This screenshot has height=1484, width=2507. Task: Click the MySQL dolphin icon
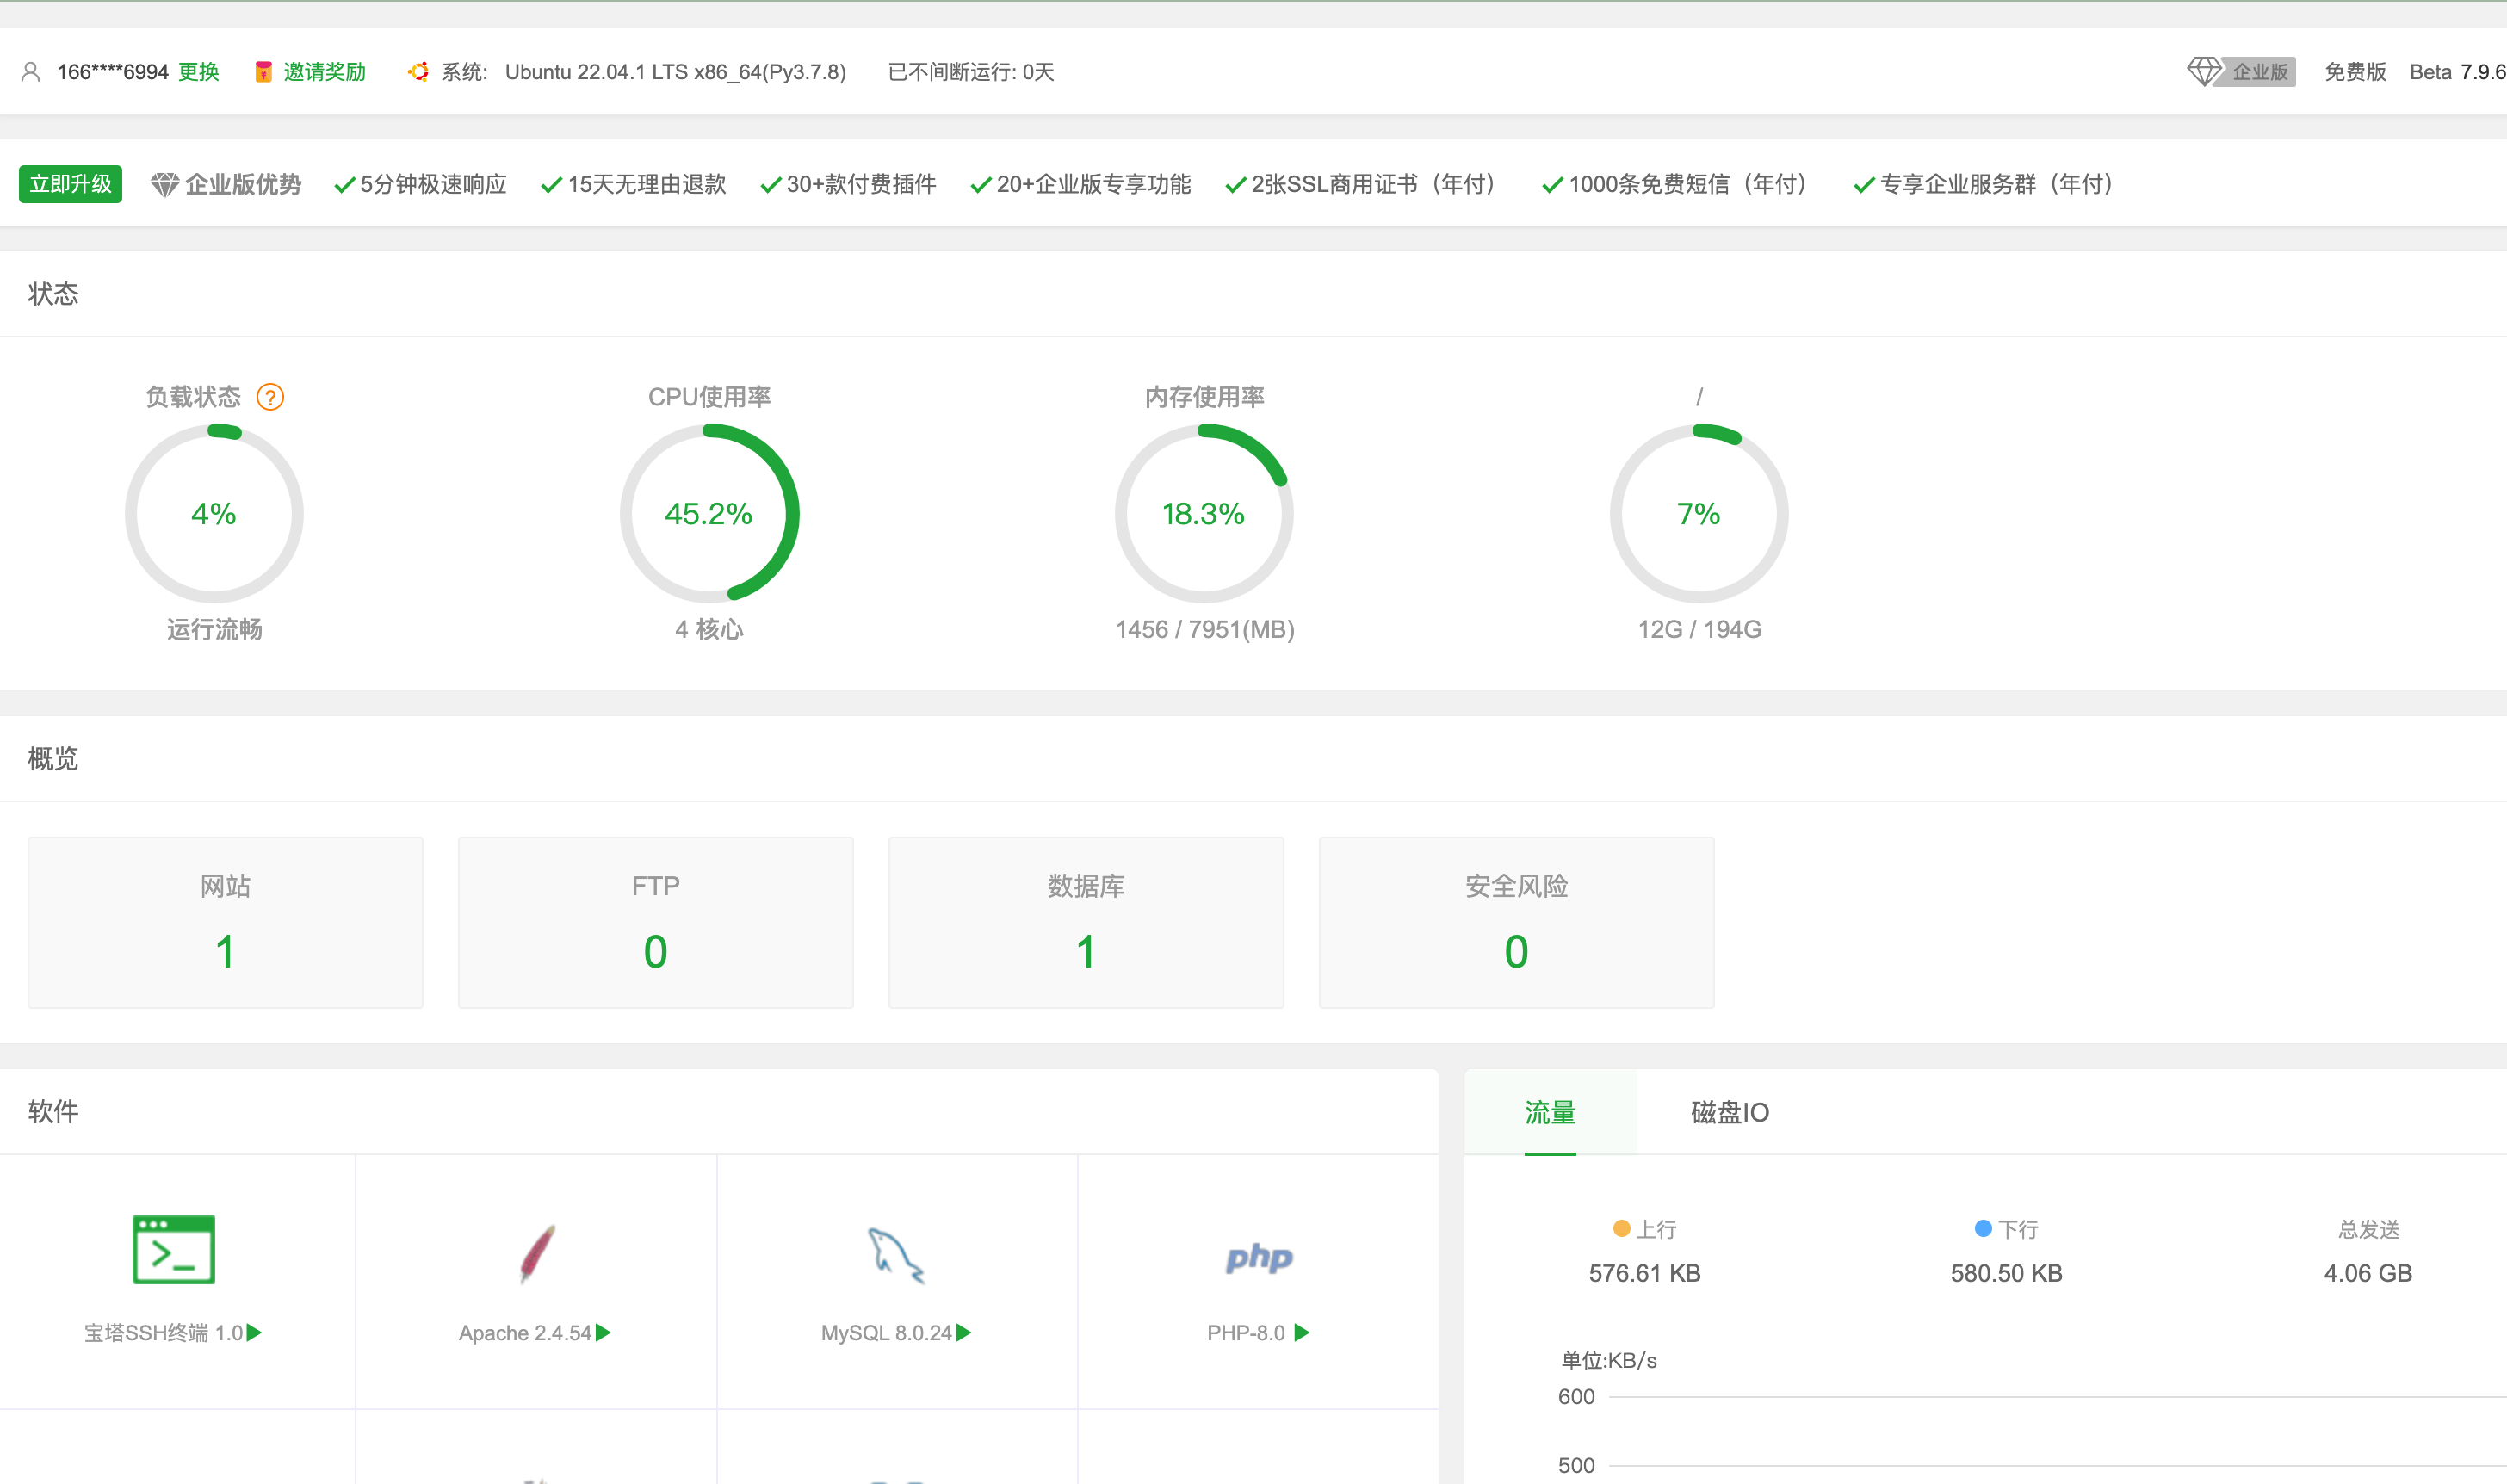[895, 1255]
